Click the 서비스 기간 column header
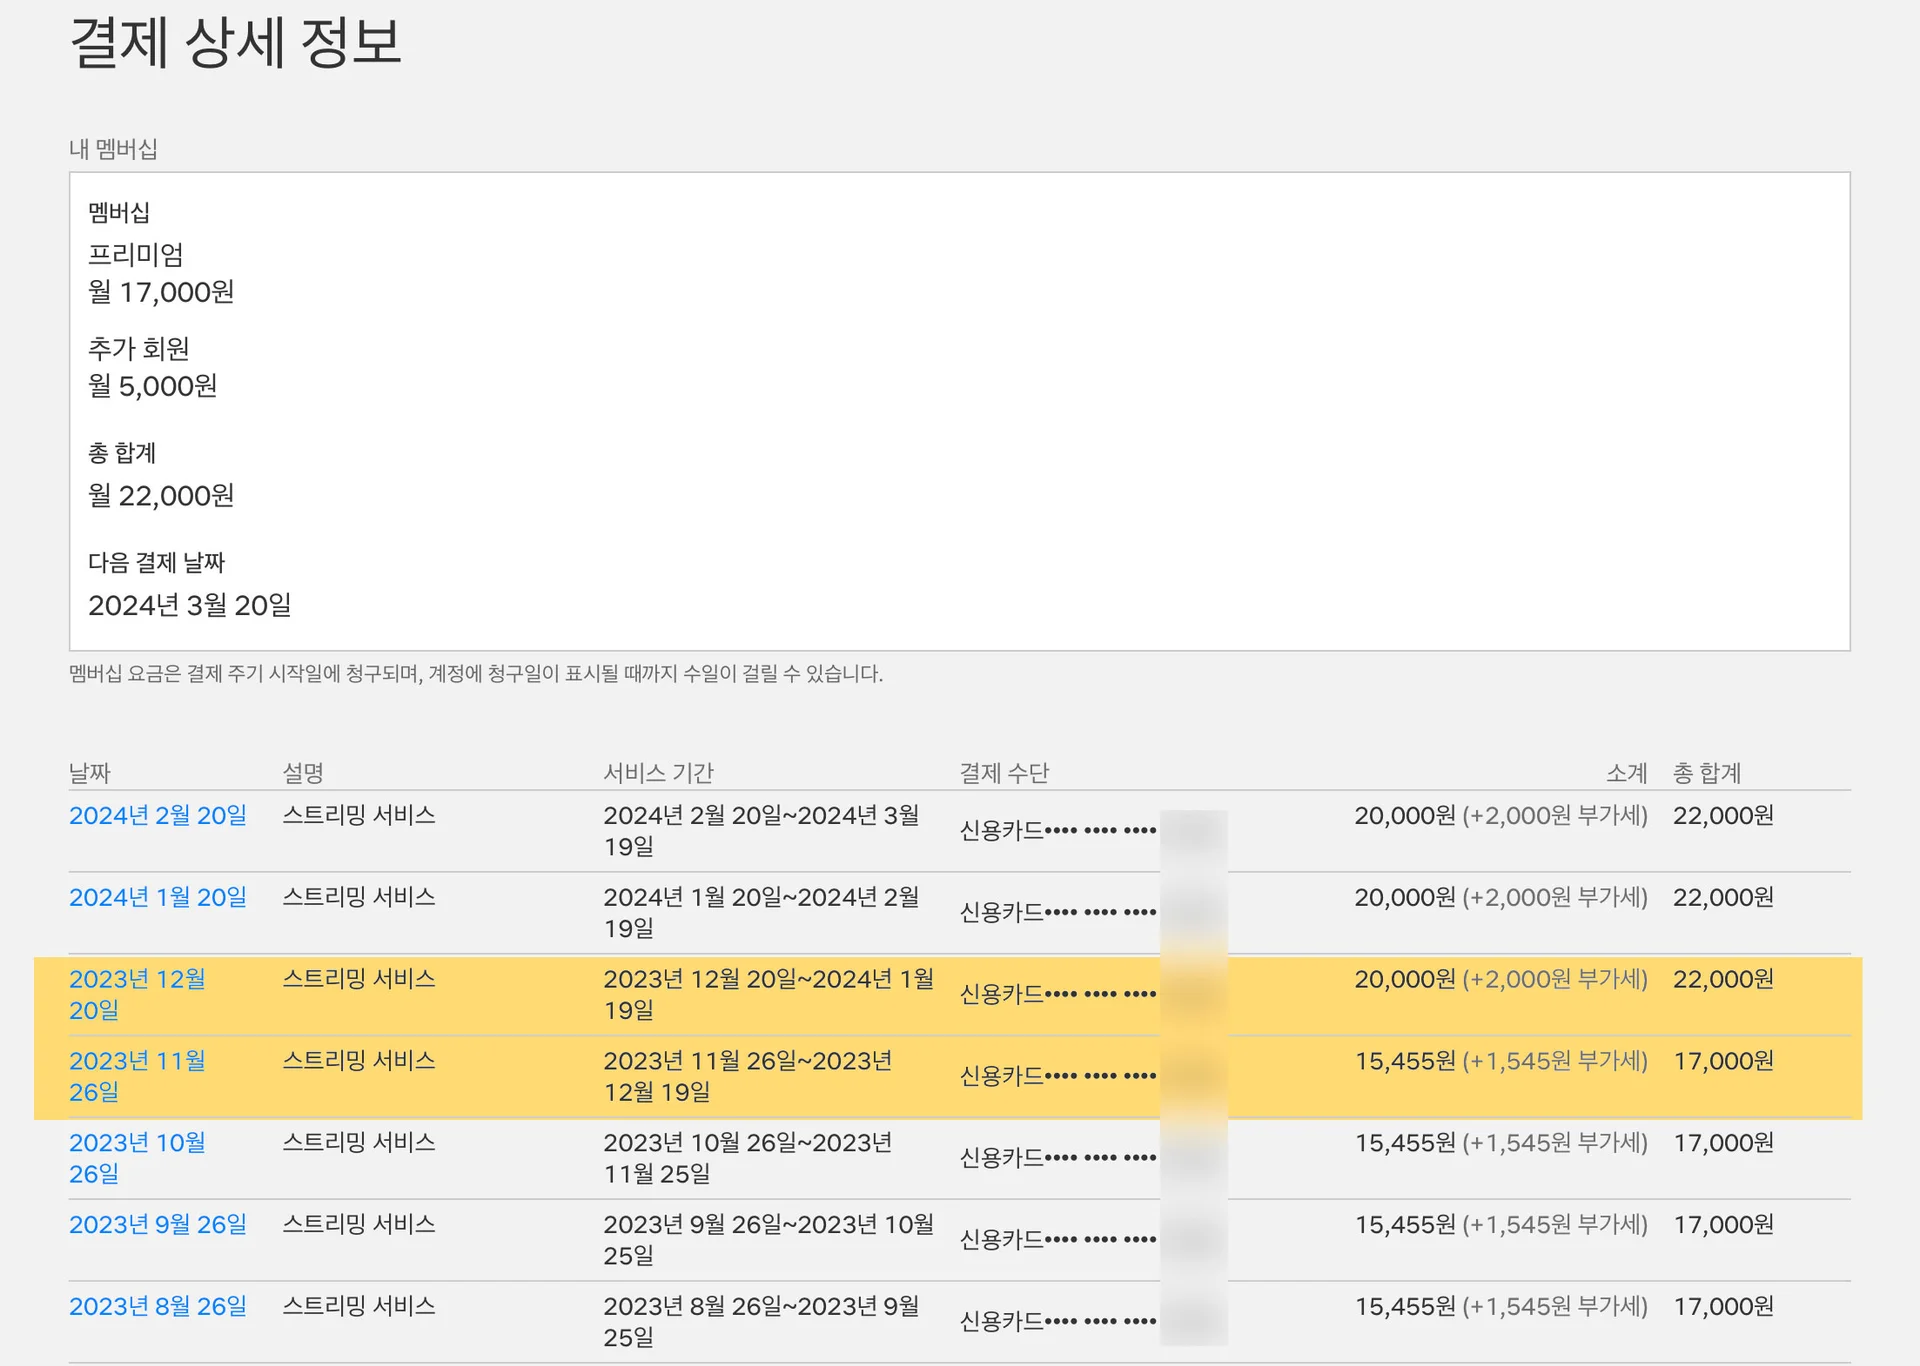 (x=660, y=772)
